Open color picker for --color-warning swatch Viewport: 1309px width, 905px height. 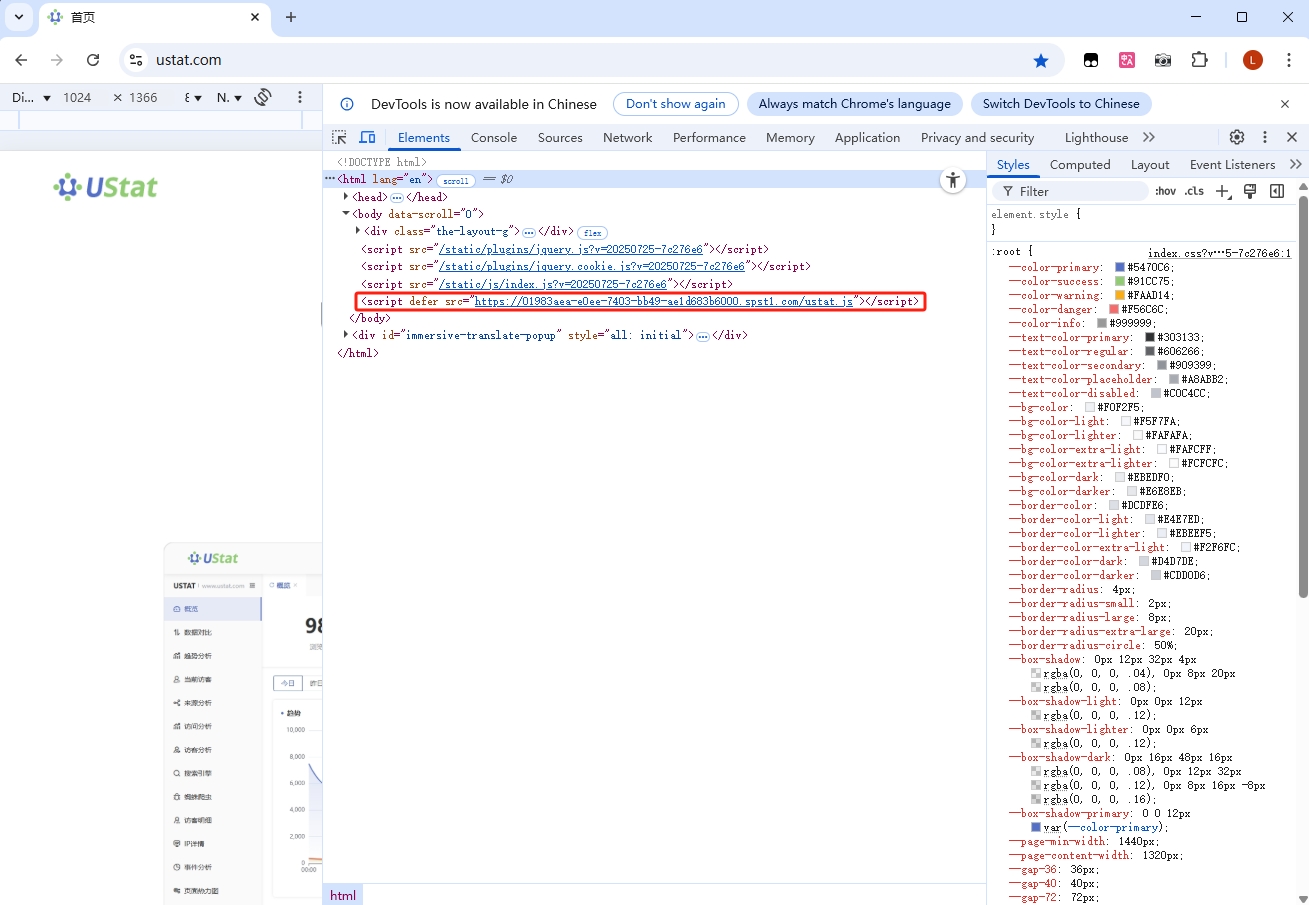(x=1120, y=295)
